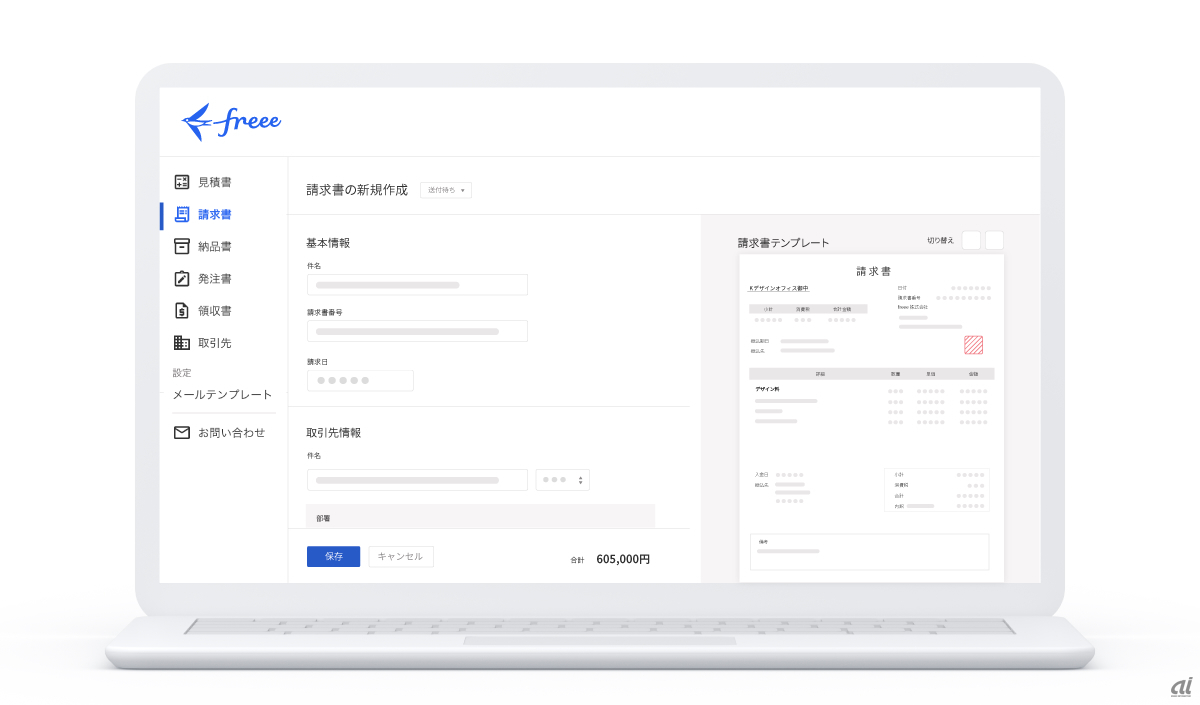1200x705 pixels.
Task: Click the 納品書 box icon
Action: click(182, 246)
